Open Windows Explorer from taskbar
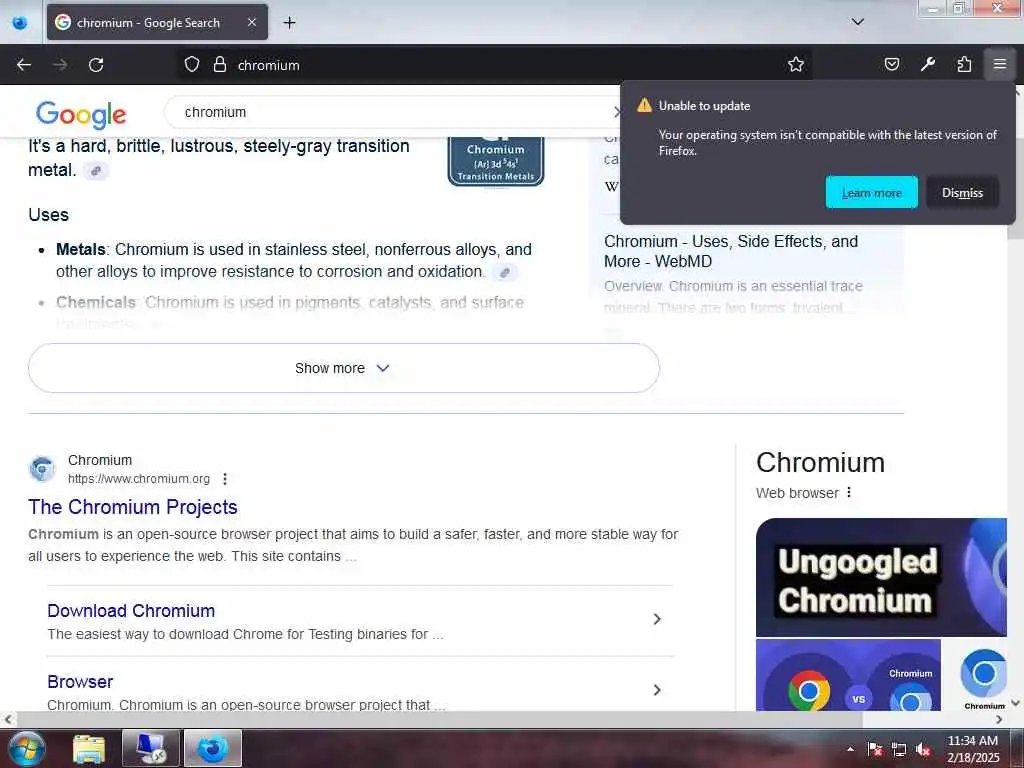 (x=89, y=749)
